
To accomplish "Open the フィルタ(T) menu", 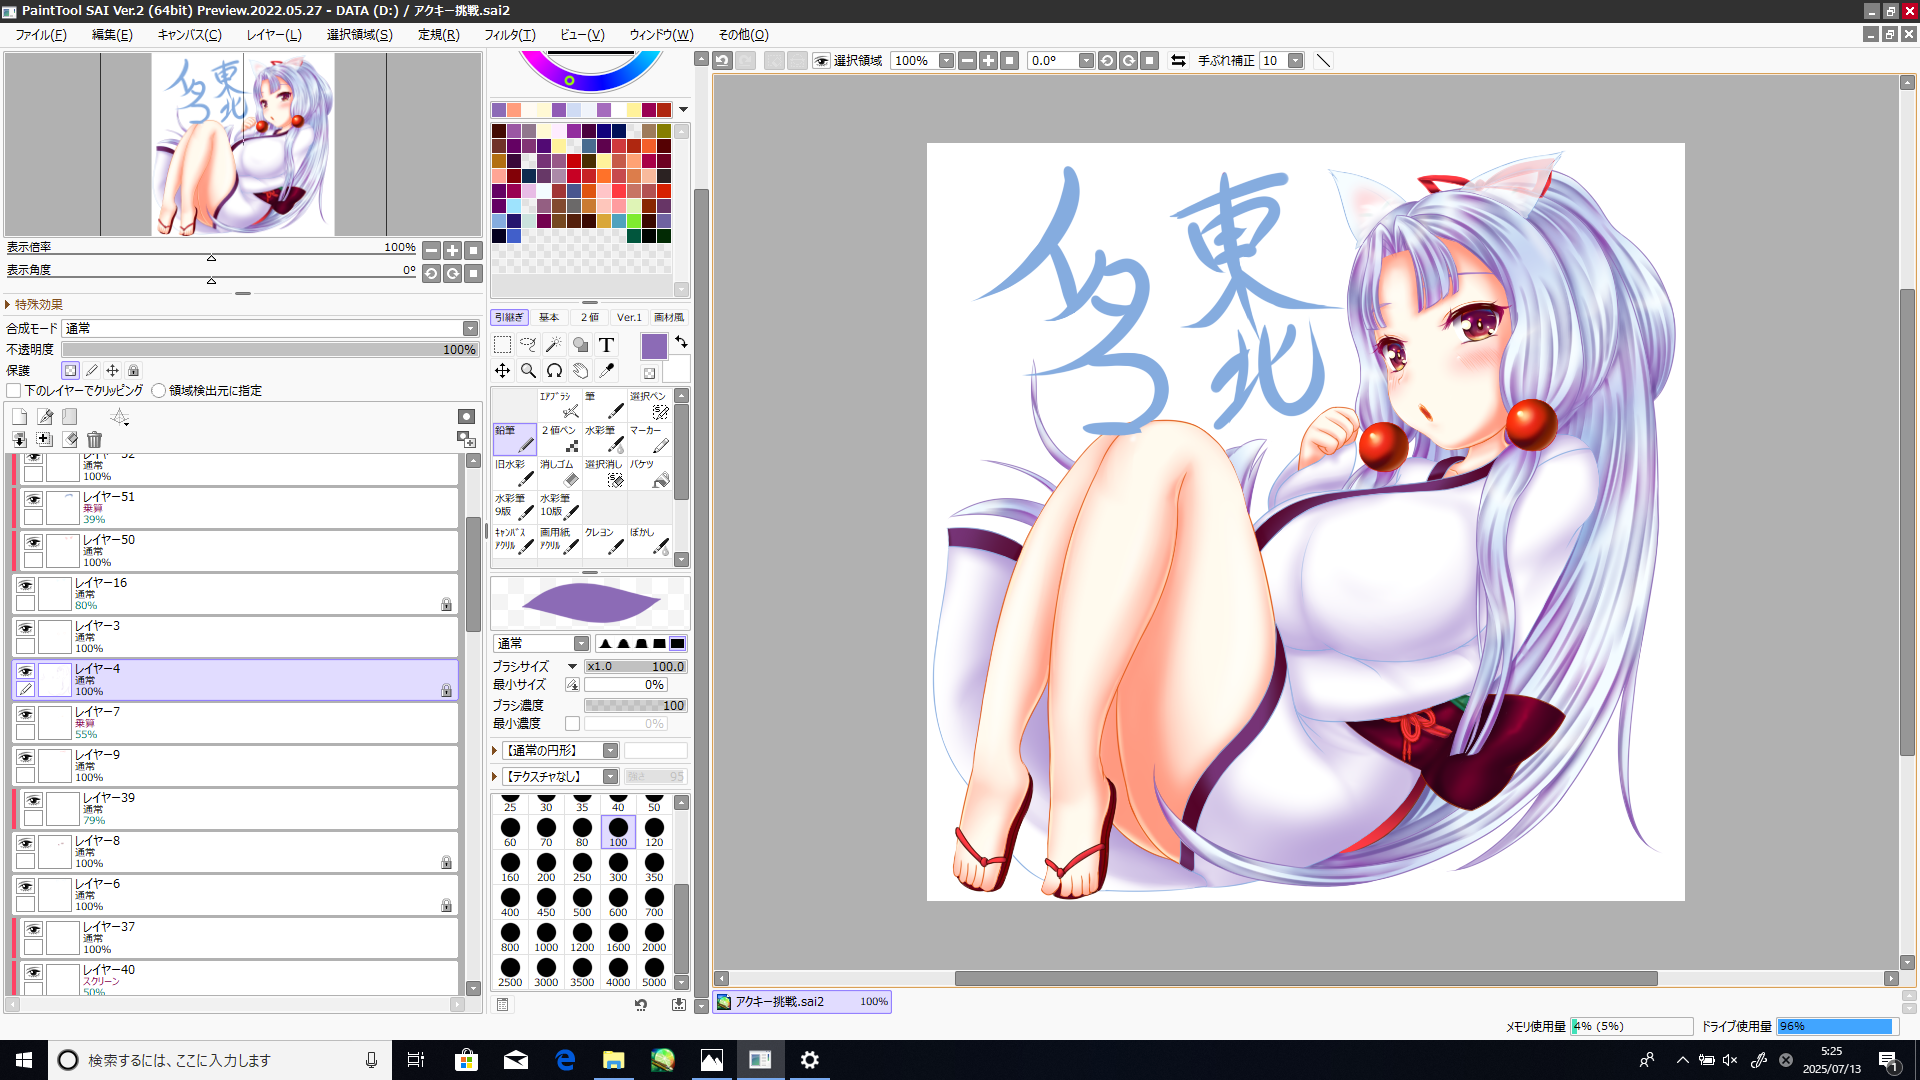I will pos(510,35).
